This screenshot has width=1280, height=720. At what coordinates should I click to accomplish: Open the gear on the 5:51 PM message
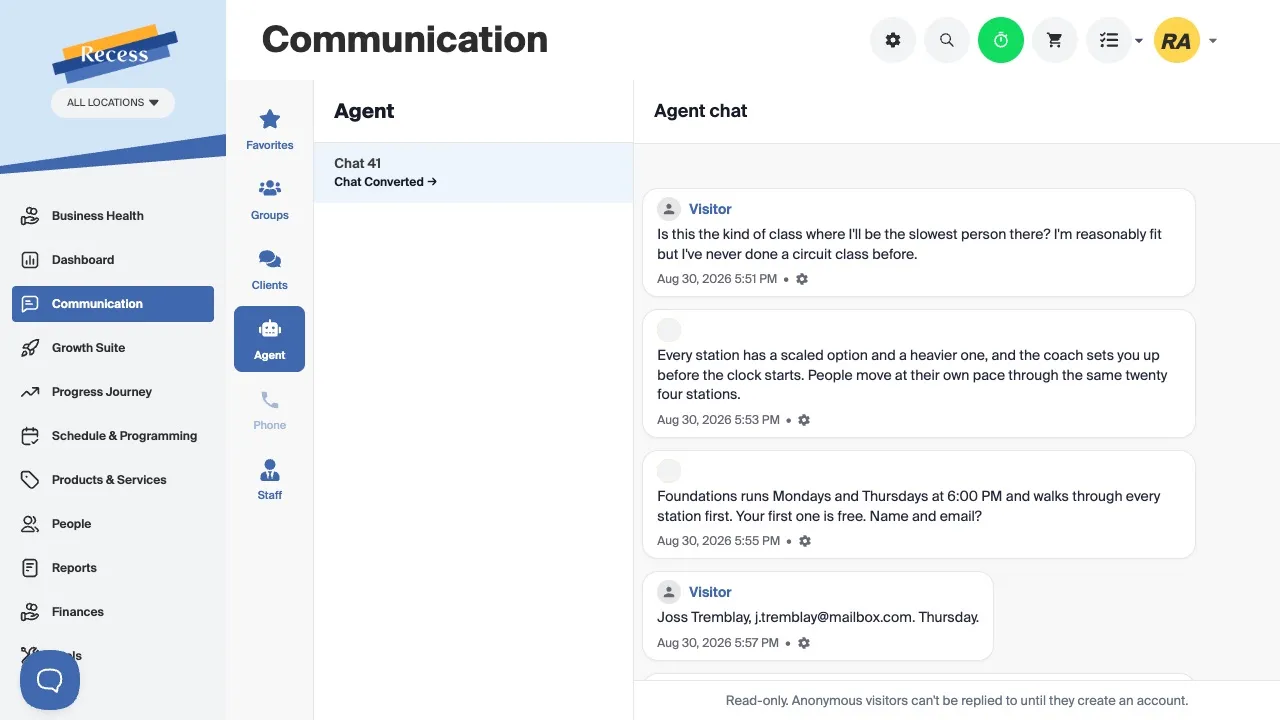tap(802, 279)
